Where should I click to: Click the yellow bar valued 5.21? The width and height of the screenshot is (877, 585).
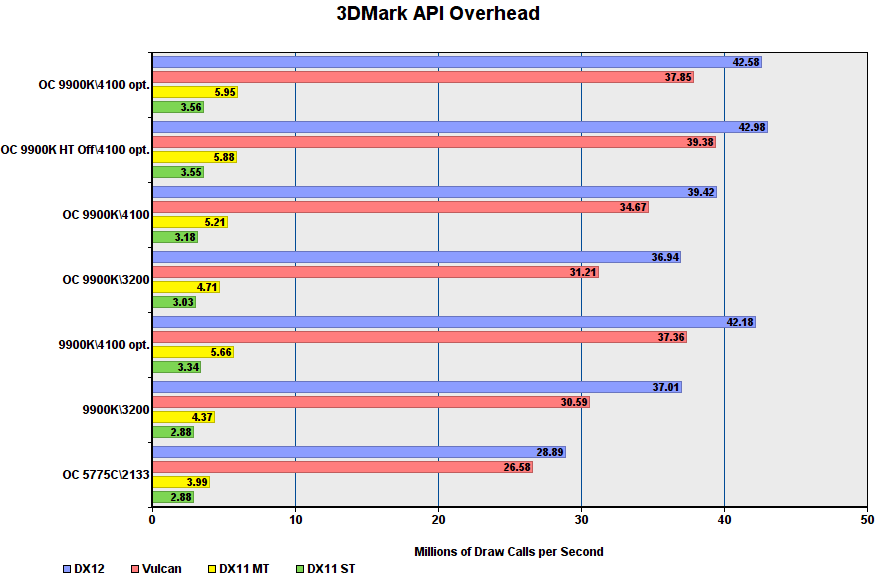[190, 222]
